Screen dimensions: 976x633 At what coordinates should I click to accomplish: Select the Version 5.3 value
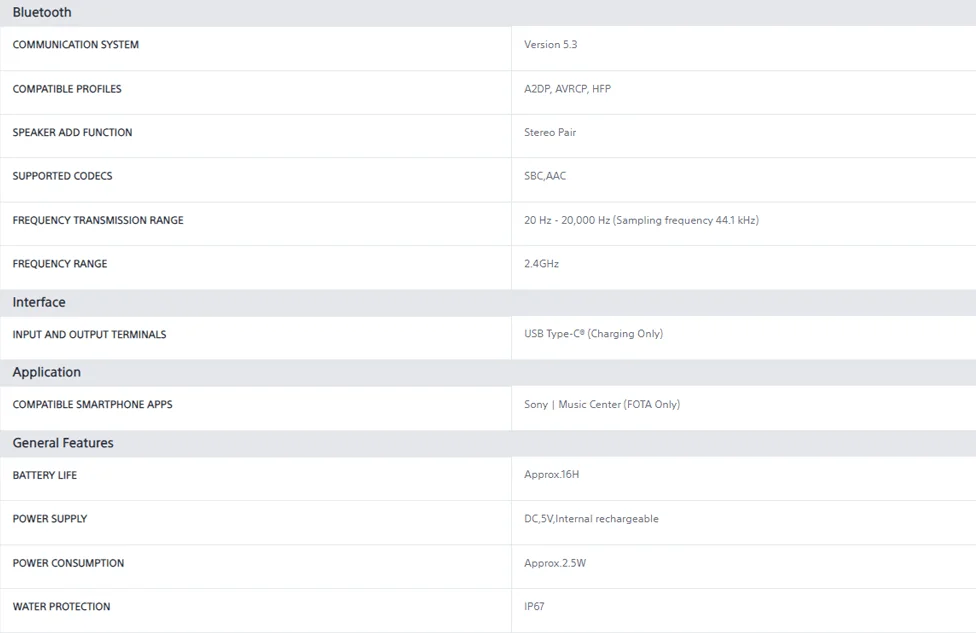(x=550, y=45)
